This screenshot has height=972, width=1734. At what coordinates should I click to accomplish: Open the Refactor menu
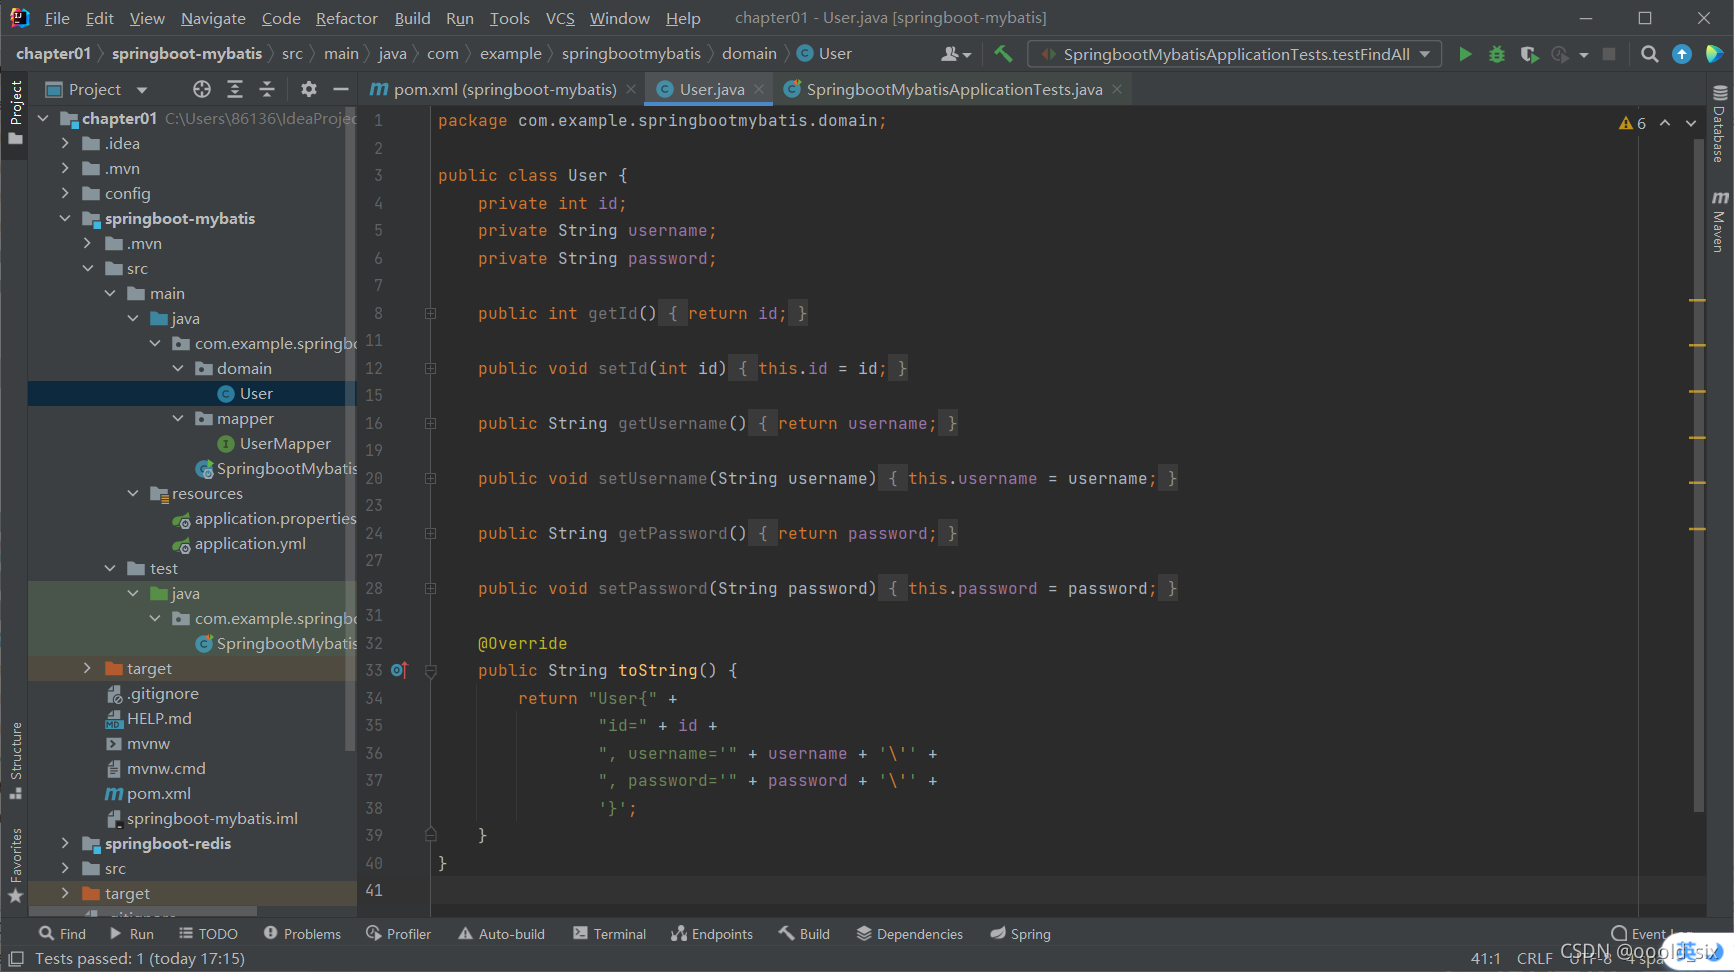[x=347, y=18]
